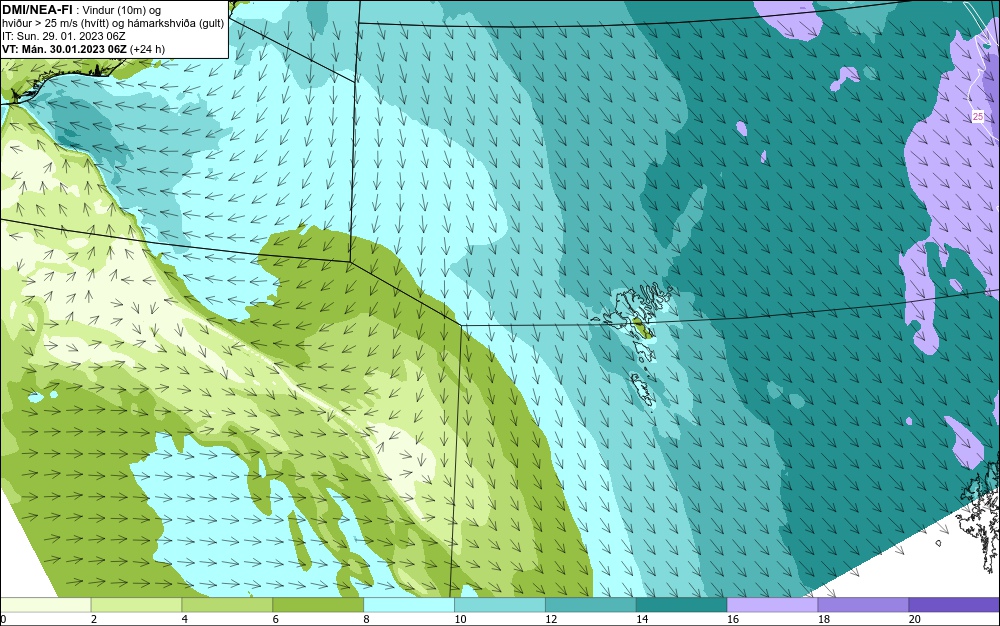Click the legend scale label '6'

[276, 619]
